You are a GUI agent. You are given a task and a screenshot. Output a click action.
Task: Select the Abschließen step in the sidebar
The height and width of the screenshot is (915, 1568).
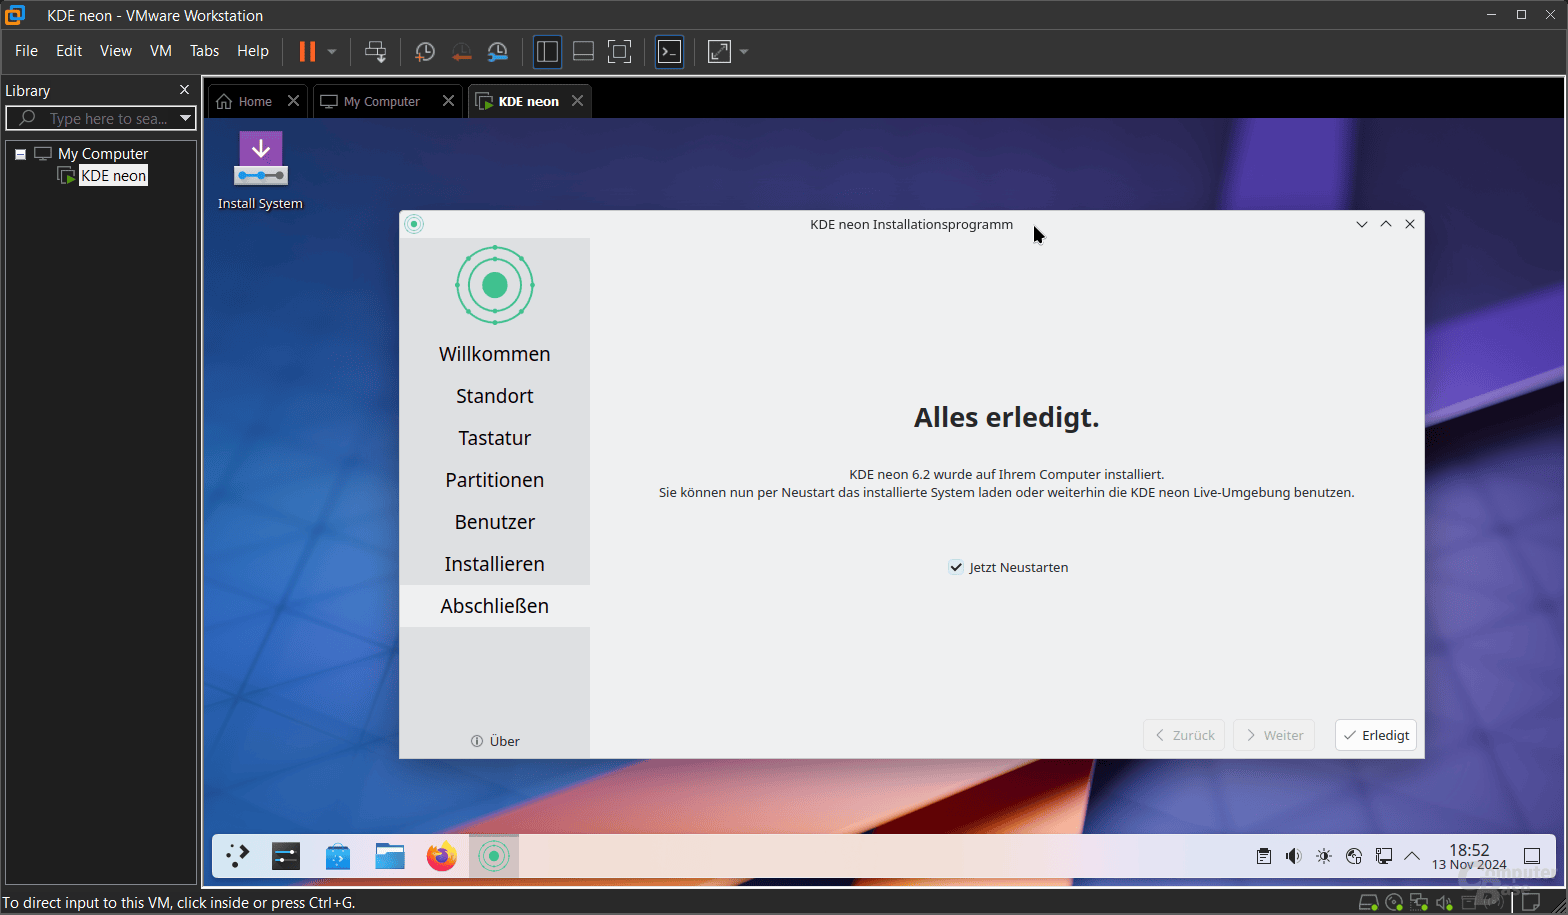[495, 606]
